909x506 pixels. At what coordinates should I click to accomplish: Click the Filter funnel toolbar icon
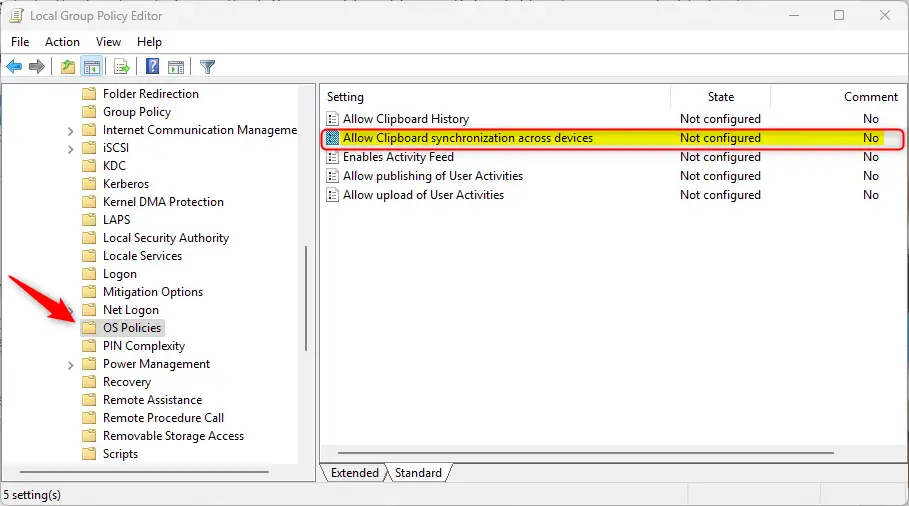[x=208, y=67]
